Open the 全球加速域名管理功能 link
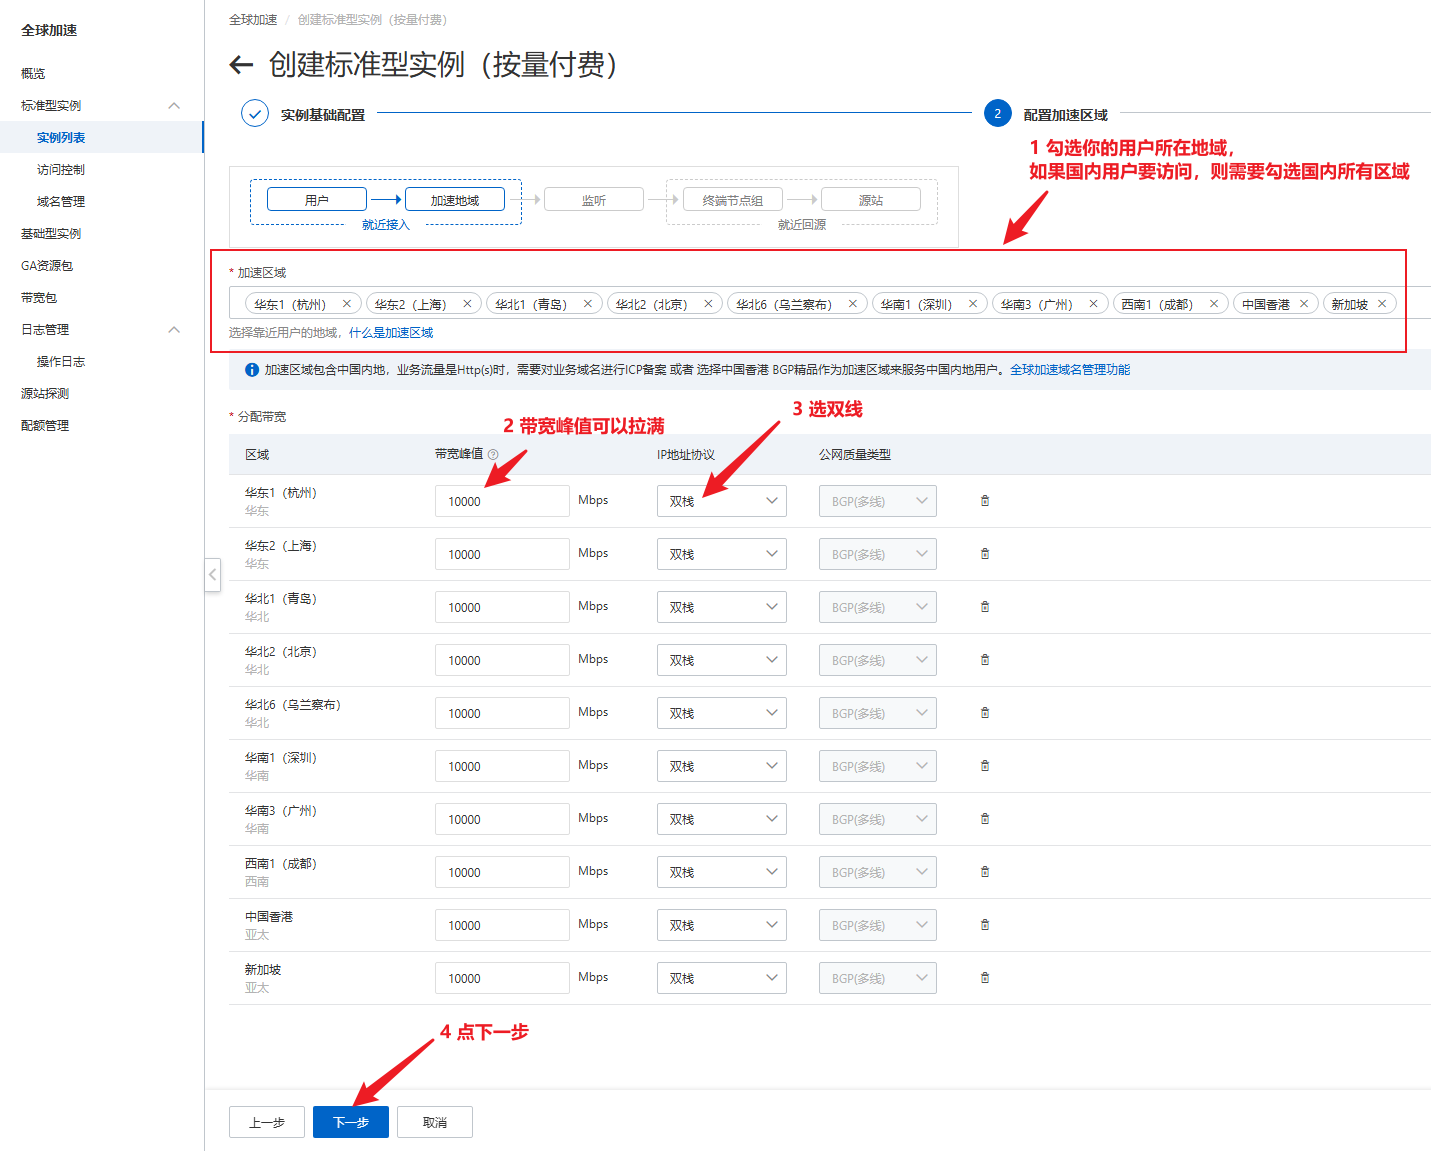The height and width of the screenshot is (1151, 1431). point(1069,370)
